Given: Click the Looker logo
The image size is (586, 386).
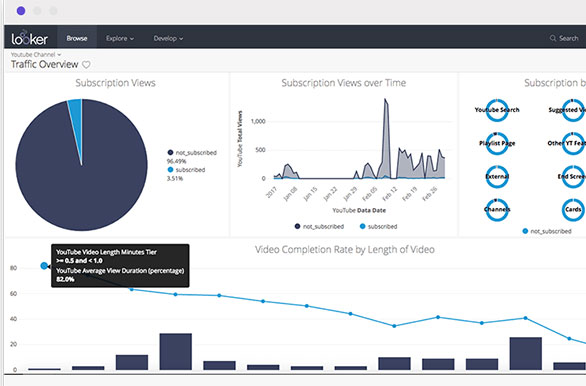Looking at the screenshot, I should (x=30, y=38).
